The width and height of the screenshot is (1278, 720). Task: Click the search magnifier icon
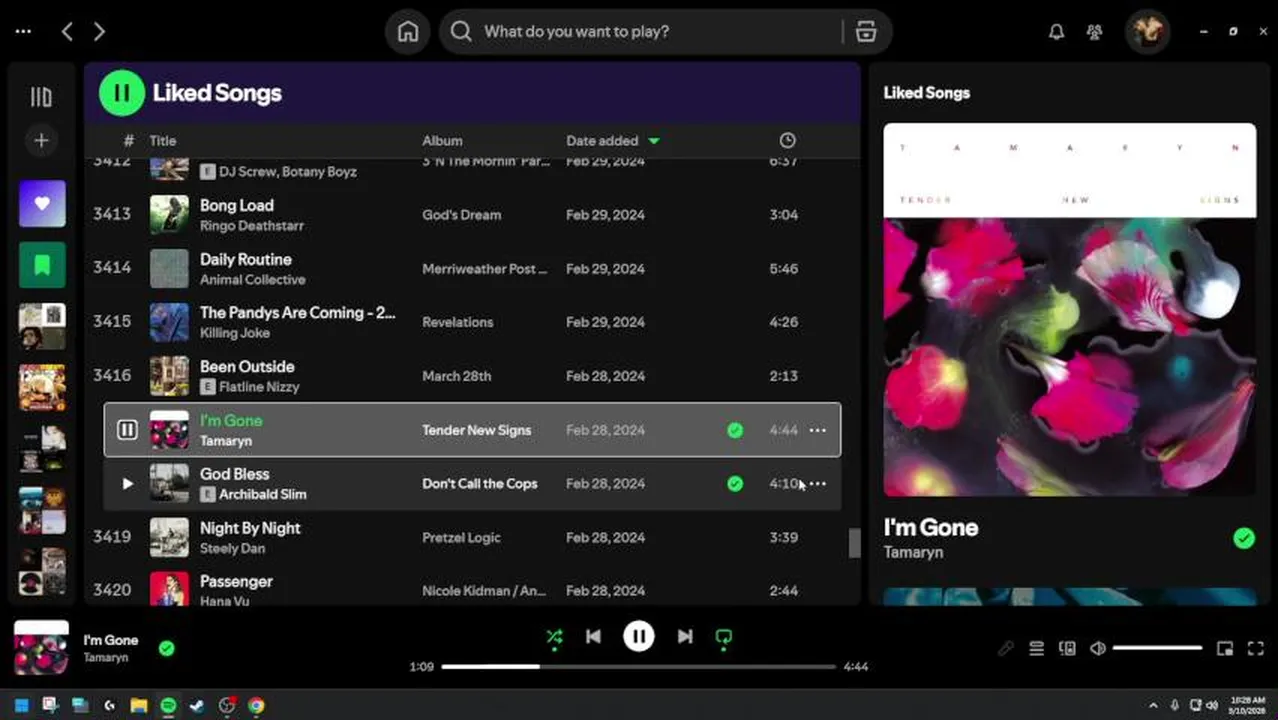coord(461,31)
